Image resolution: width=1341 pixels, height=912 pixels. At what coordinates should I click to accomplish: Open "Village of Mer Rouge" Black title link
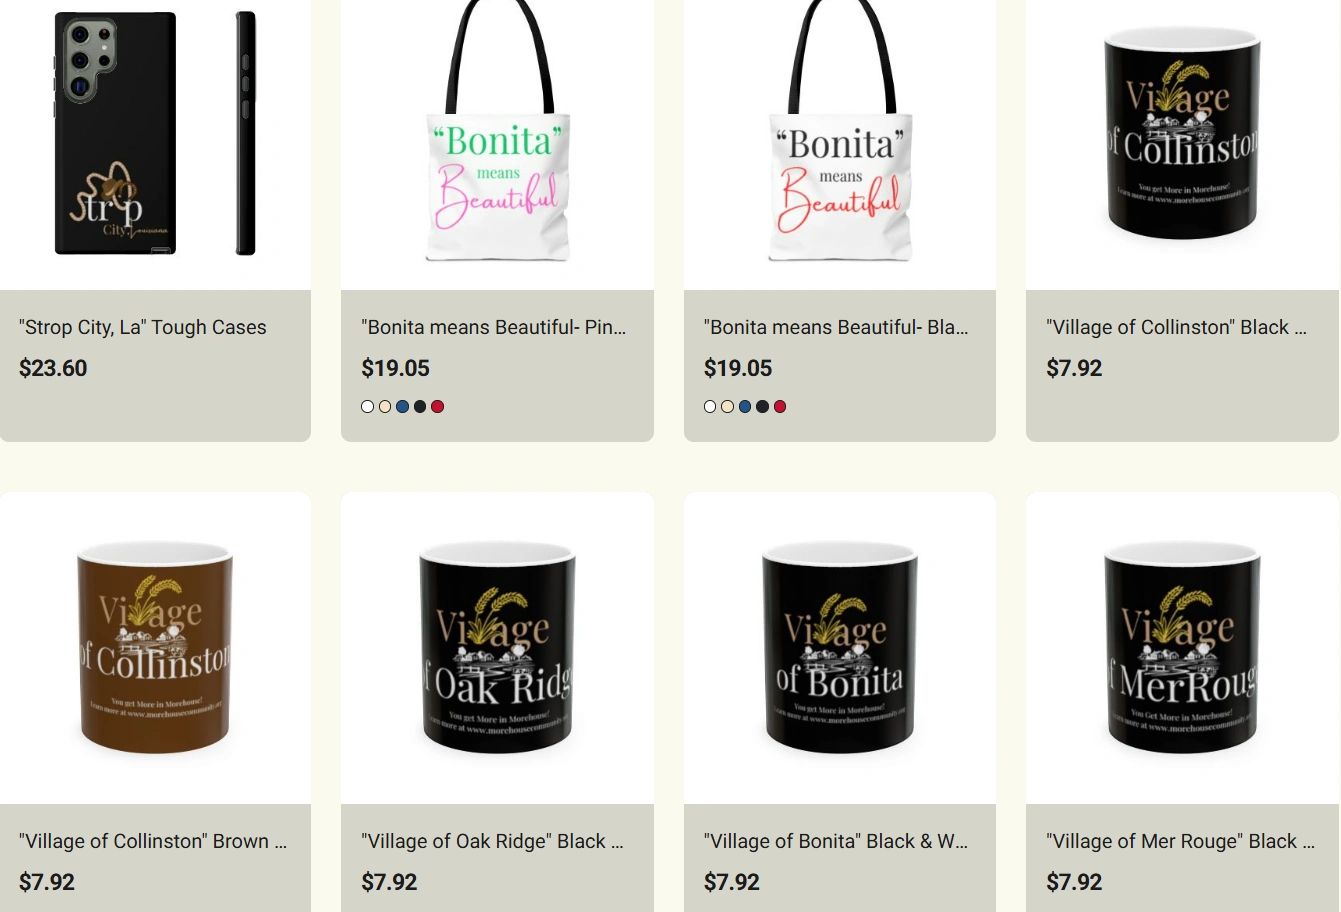pyautogui.click(x=1180, y=841)
